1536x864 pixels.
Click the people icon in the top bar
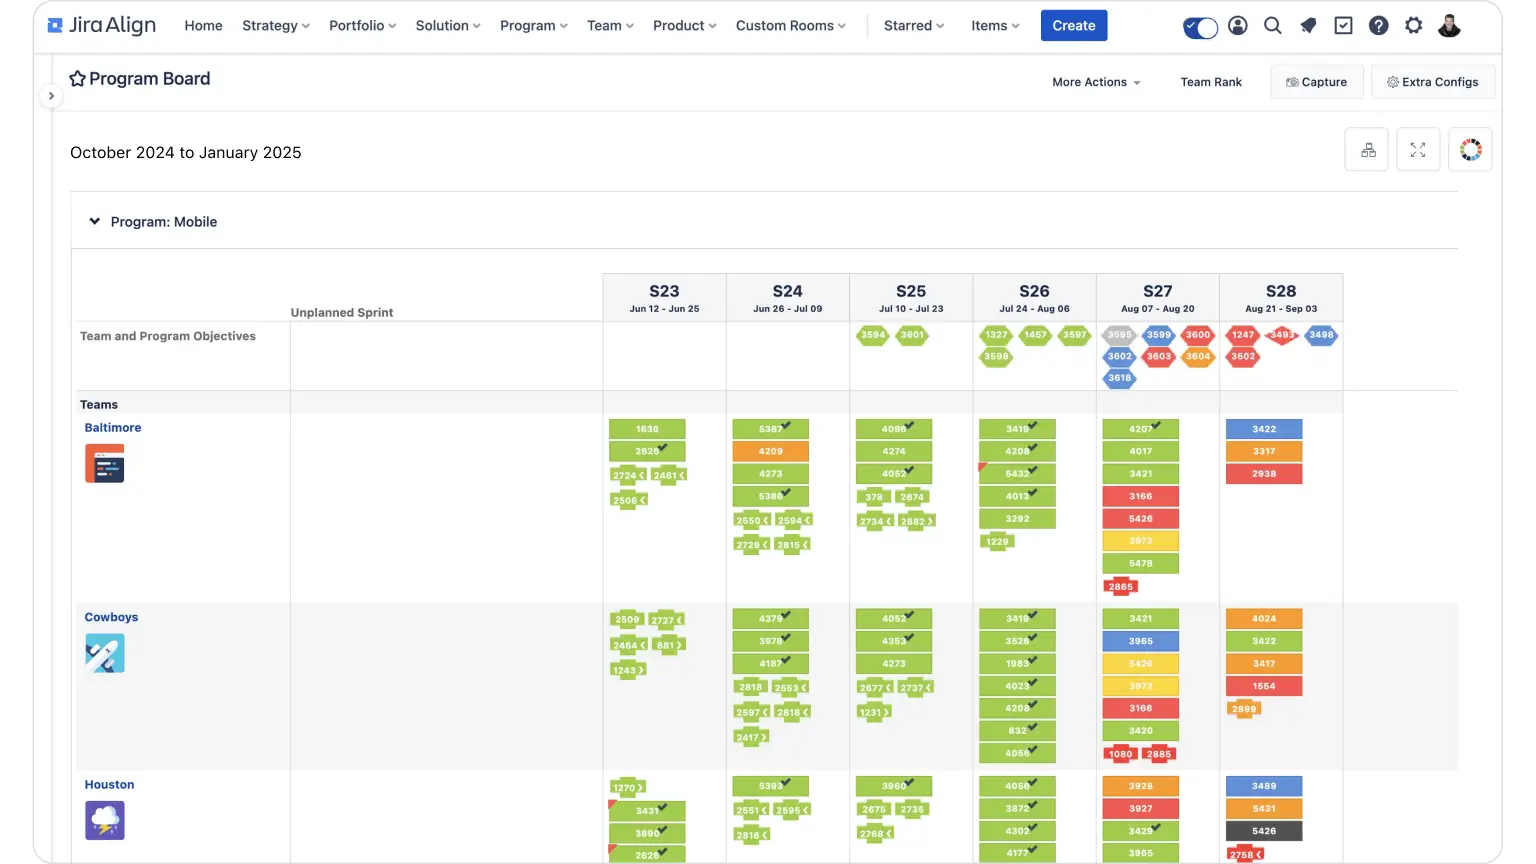coord(1237,25)
